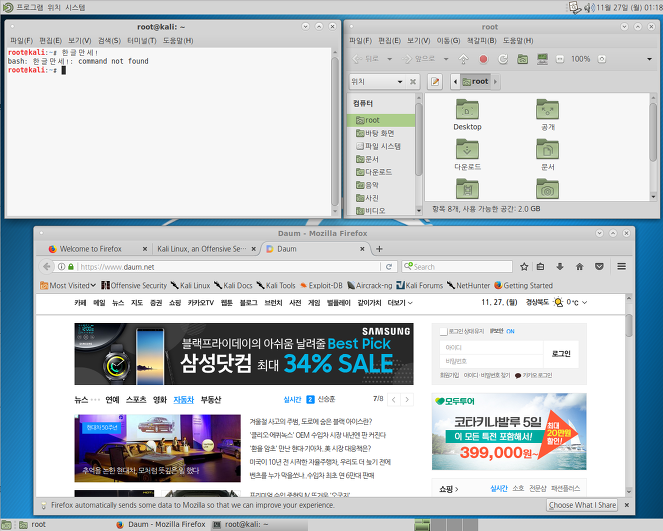Stop loading with red stop icon in file manager
663x531 pixels.
pos(483,59)
